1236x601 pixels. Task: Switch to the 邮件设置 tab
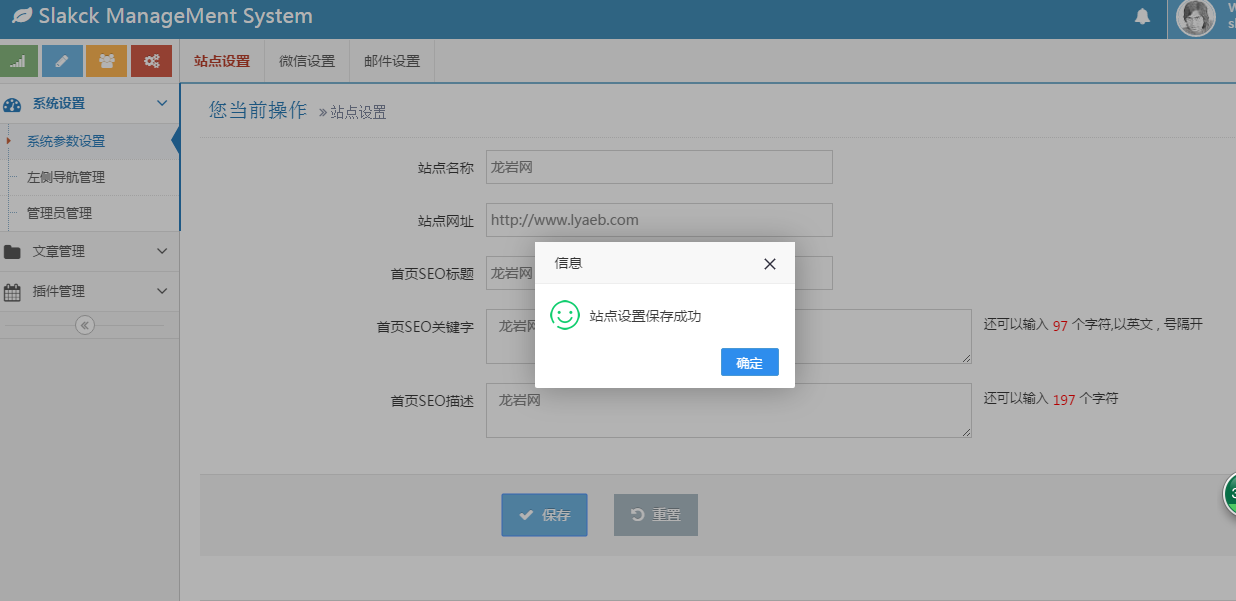pos(392,61)
